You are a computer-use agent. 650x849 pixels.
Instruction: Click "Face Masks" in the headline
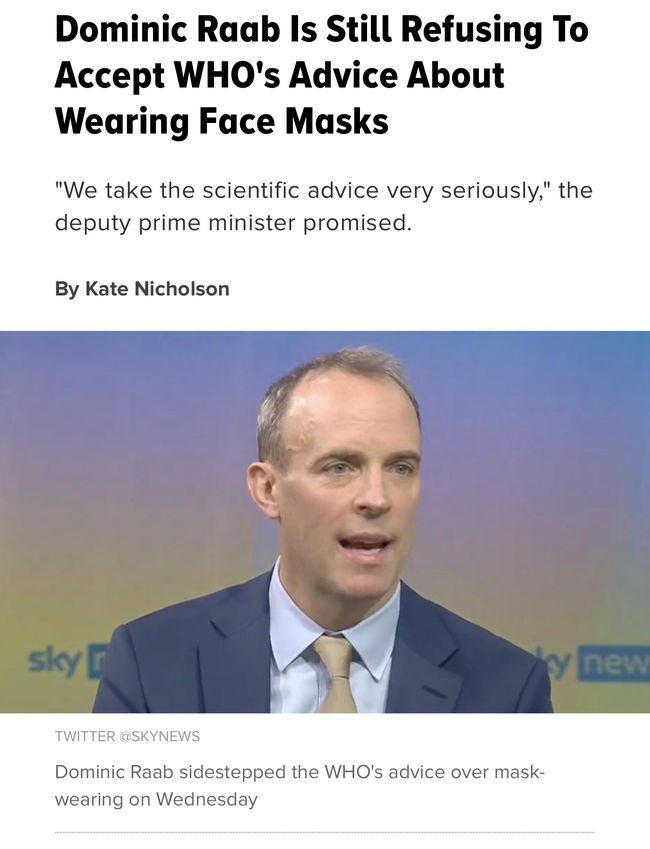pos(294,120)
